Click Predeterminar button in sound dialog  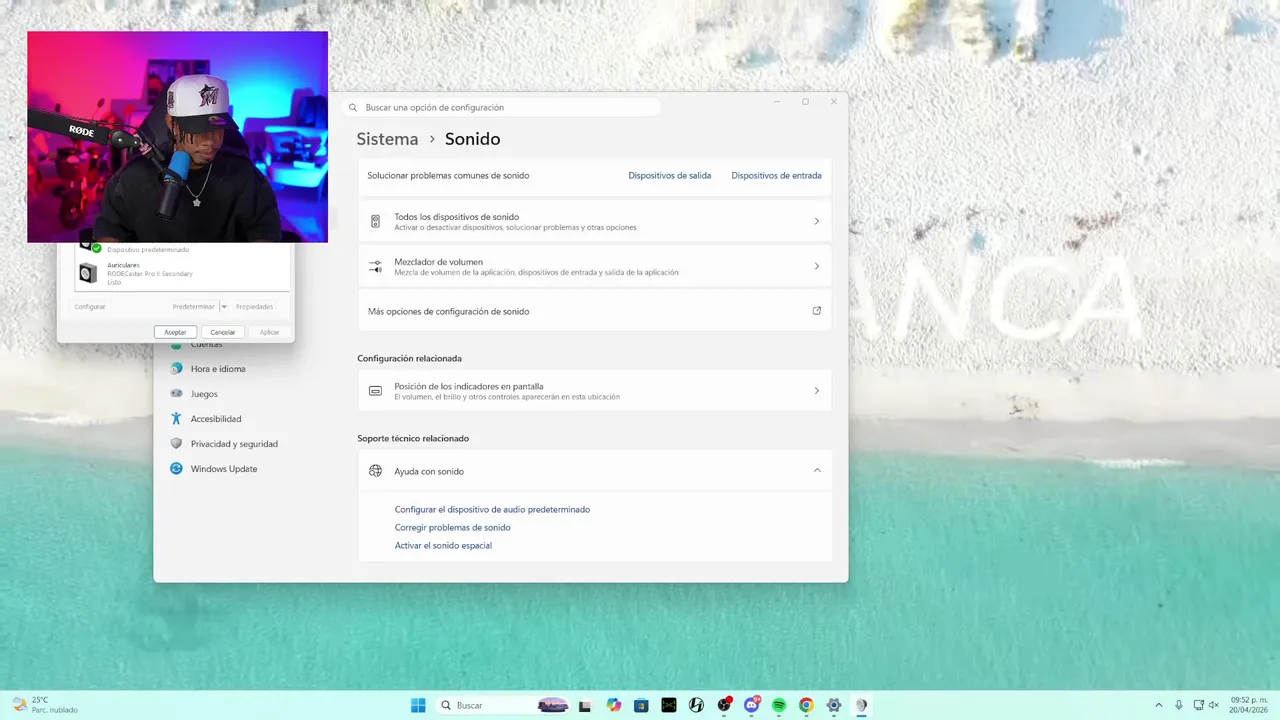(193, 307)
